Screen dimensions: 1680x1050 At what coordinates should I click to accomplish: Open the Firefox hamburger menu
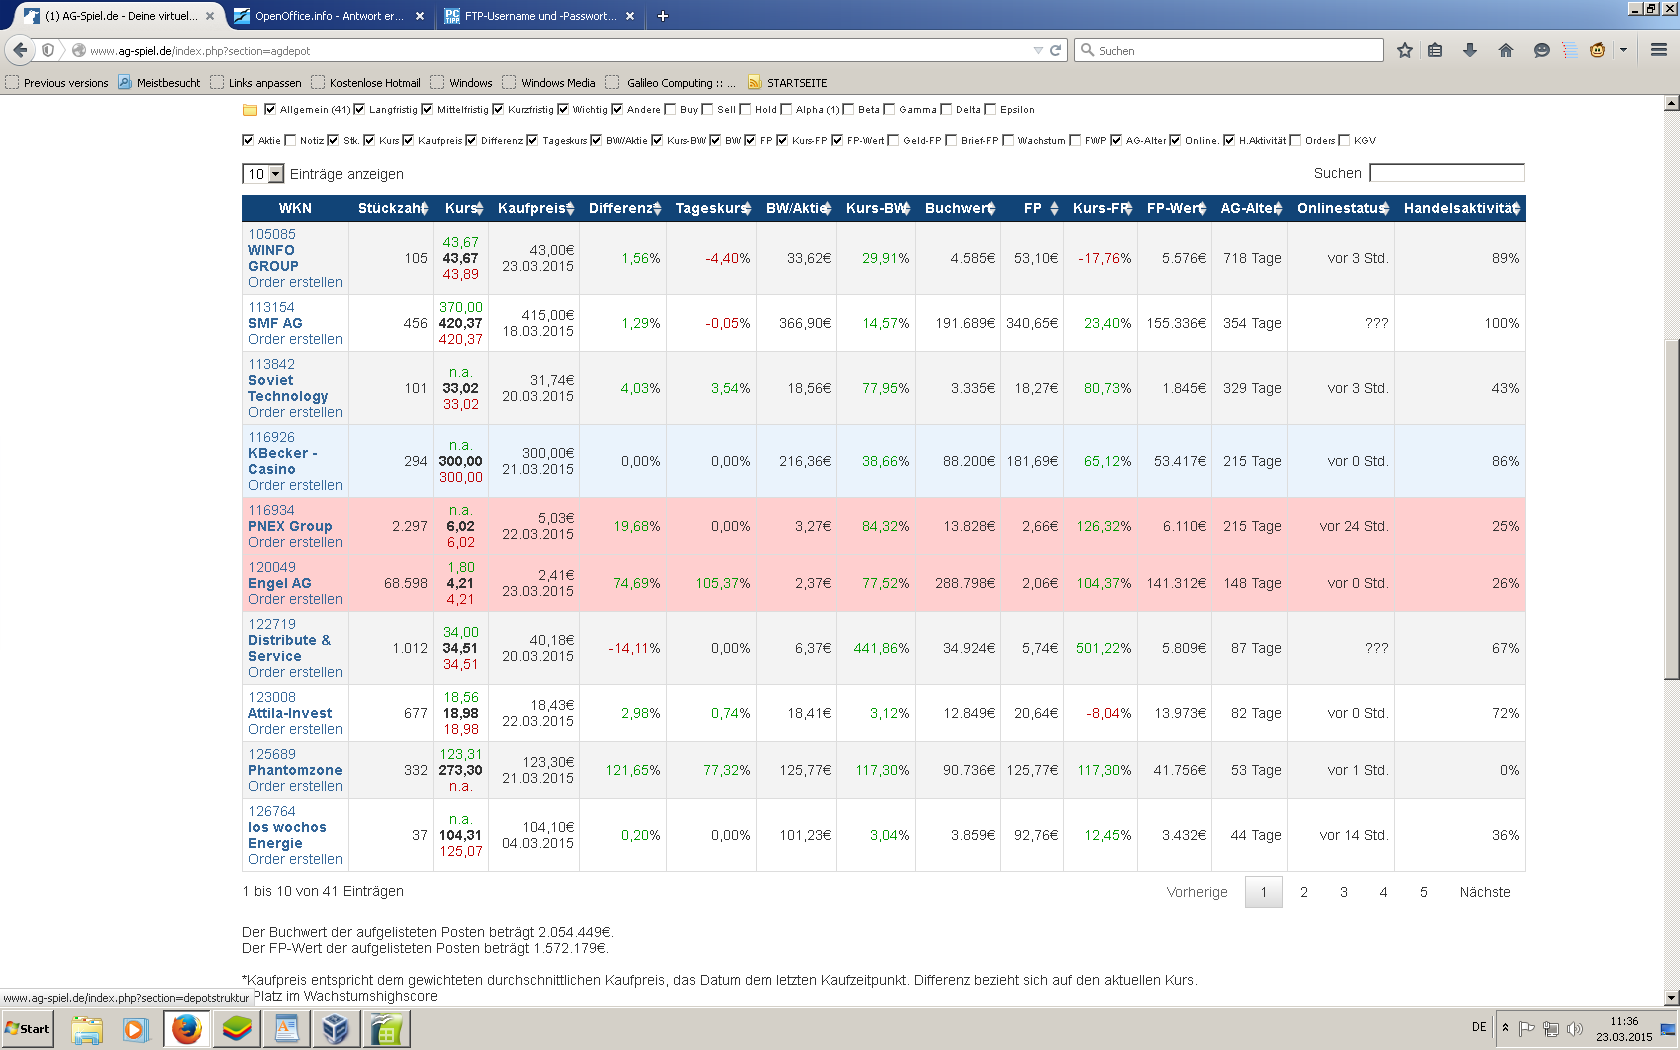pyautogui.click(x=1659, y=50)
